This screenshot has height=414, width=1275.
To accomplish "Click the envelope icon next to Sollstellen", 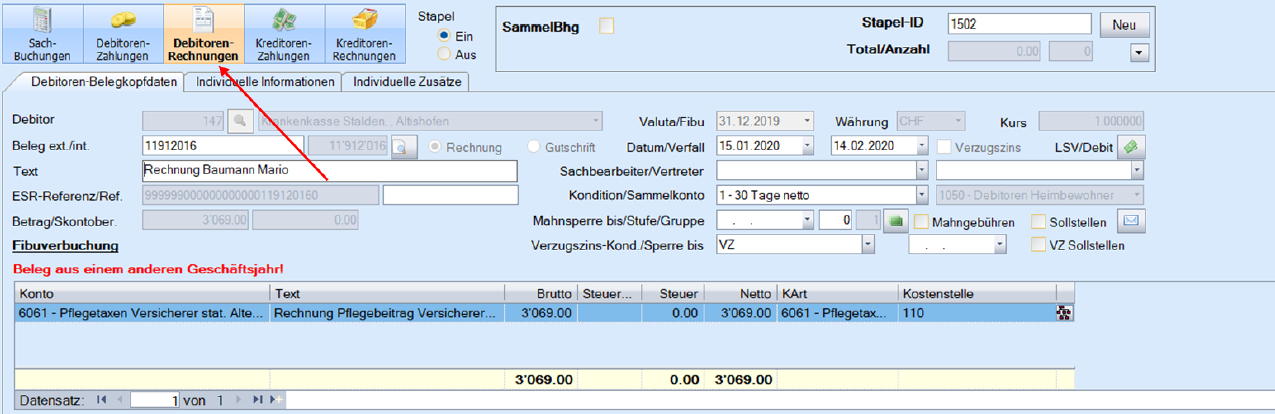I will click(1130, 221).
